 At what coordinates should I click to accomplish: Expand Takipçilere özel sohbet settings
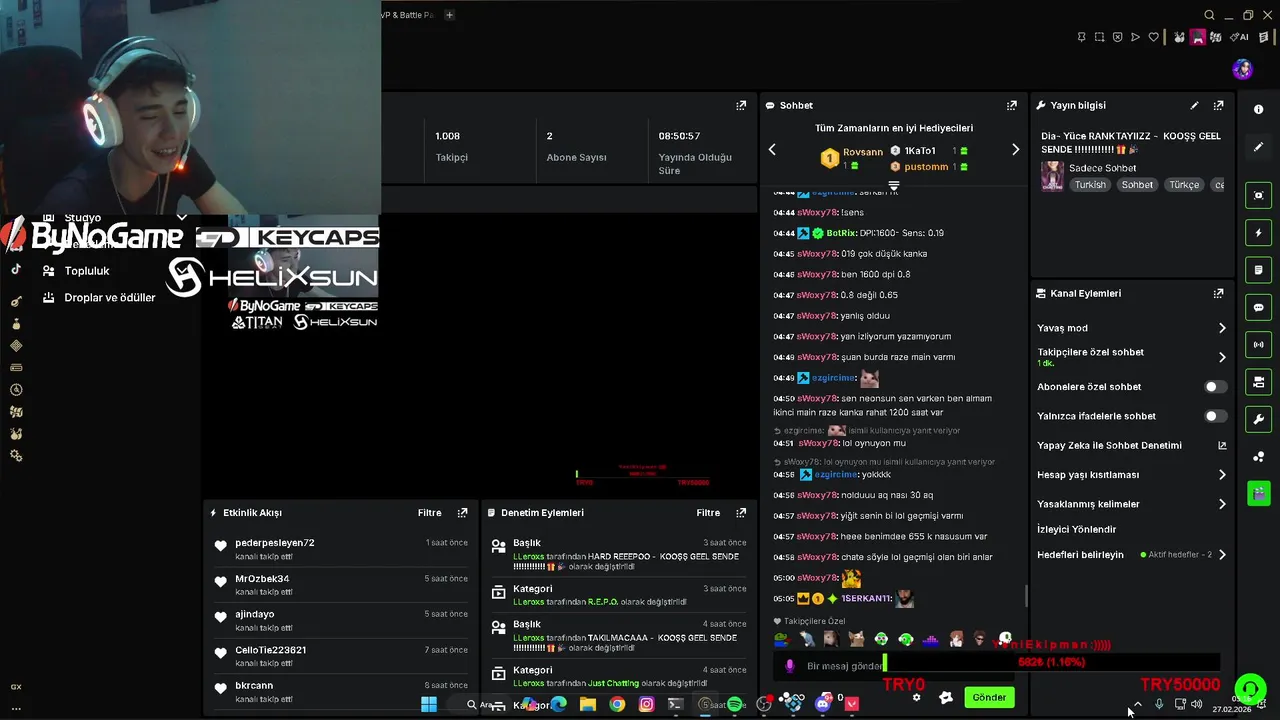point(1222,357)
